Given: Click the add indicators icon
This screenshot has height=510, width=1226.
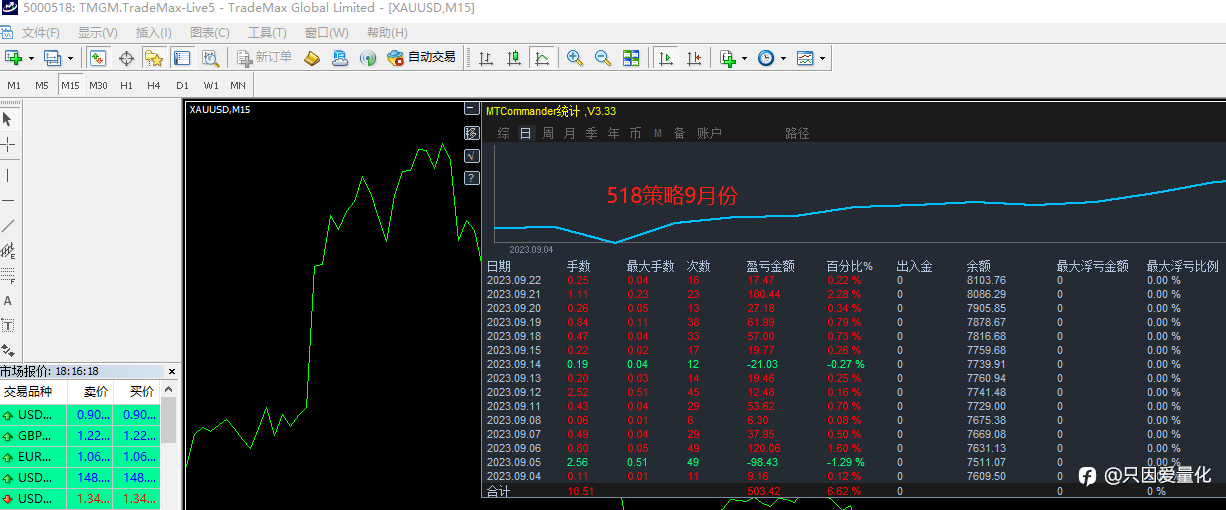Looking at the screenshot, I should [x=728, y=58].
